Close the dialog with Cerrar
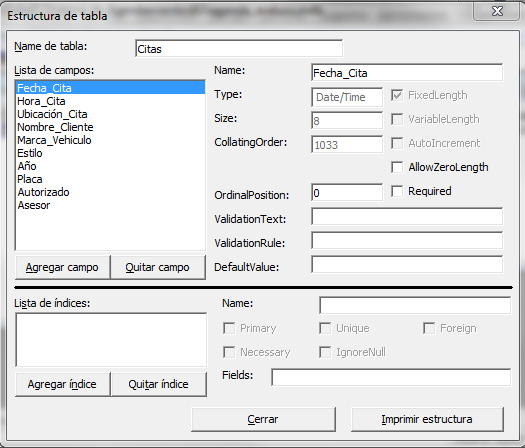525x448 pixels. pyautogui.click(x=263, y=419)
